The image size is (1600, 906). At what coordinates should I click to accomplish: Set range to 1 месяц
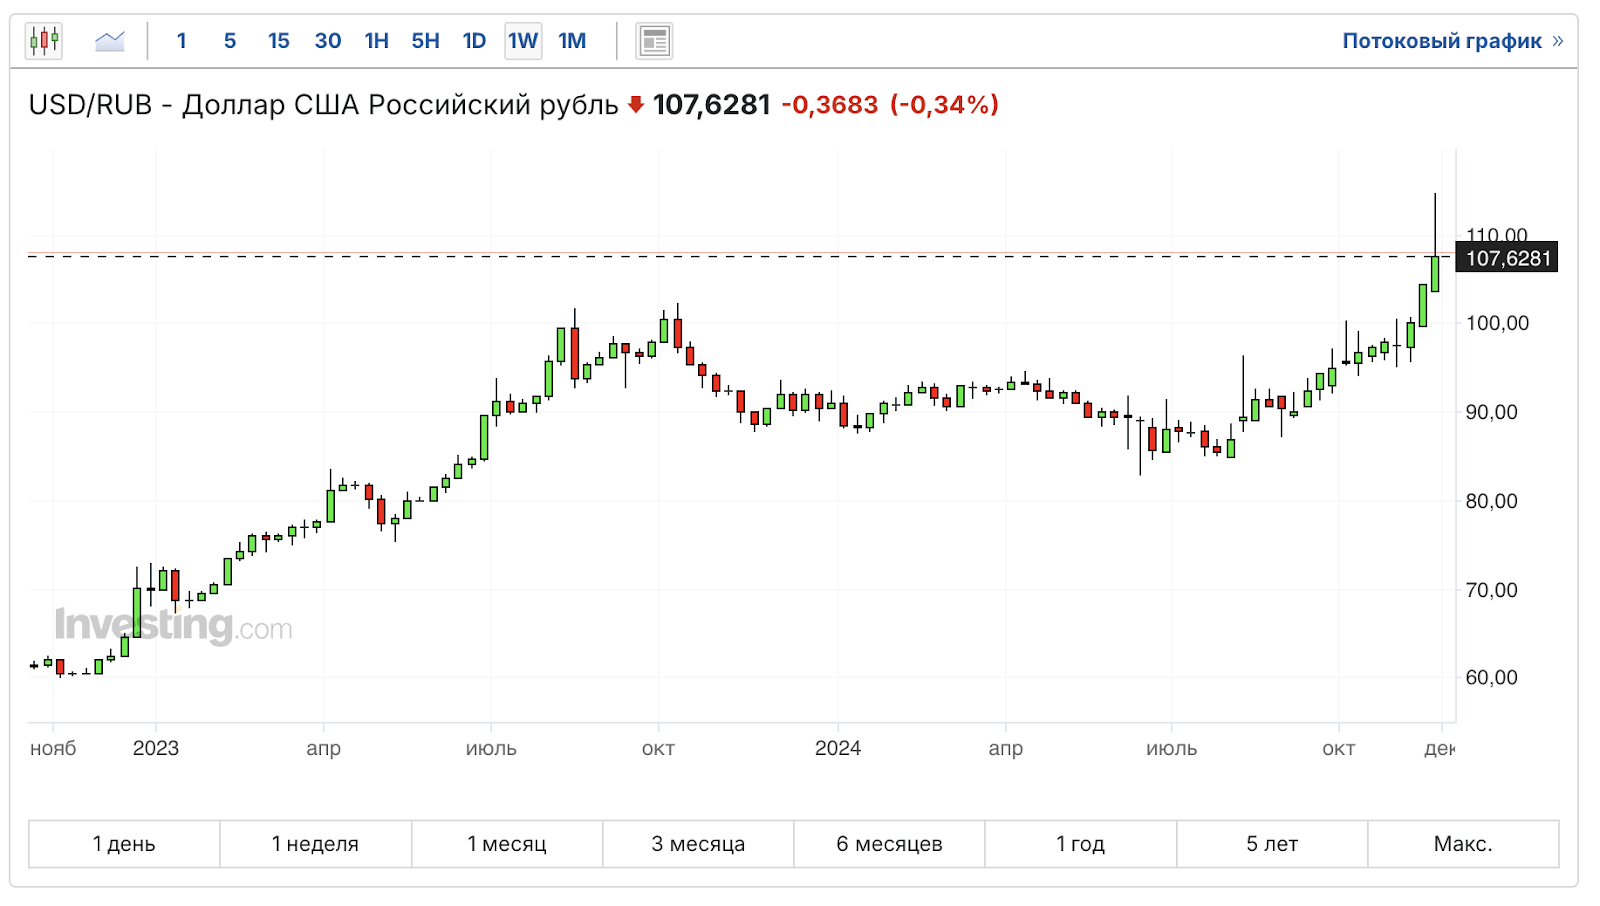click(x=507, y=844)
